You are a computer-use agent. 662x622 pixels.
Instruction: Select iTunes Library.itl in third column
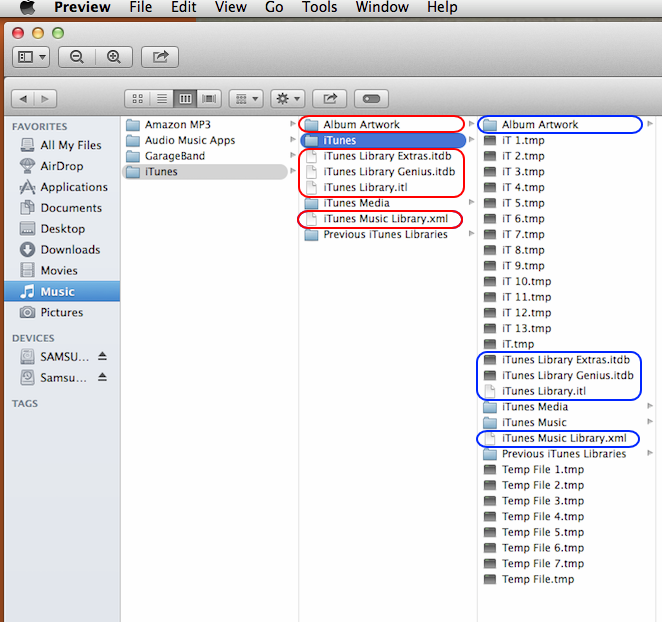tap(561, 391)
